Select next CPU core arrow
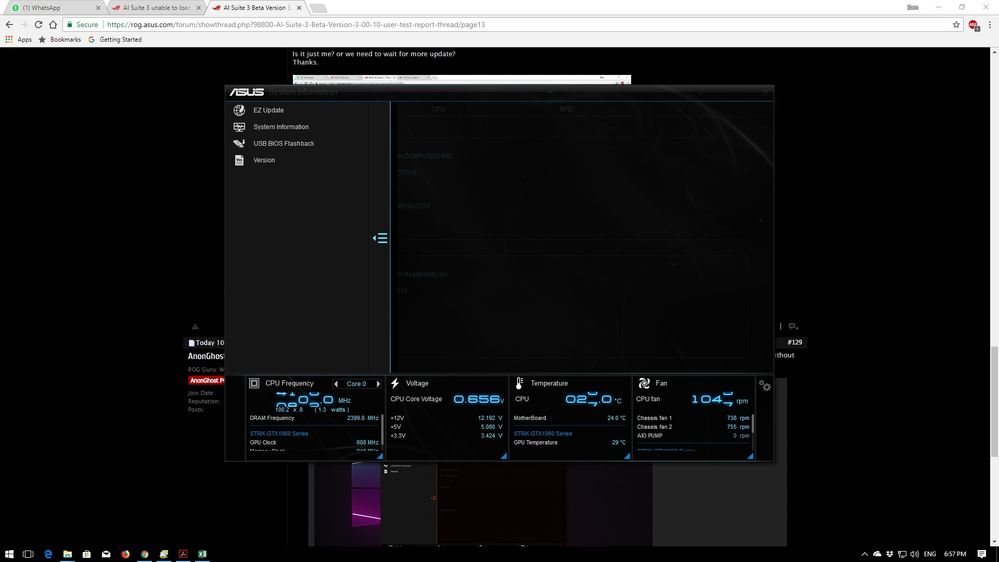Image resolution: width=999 pixels, height=562 pixels. 378,384
